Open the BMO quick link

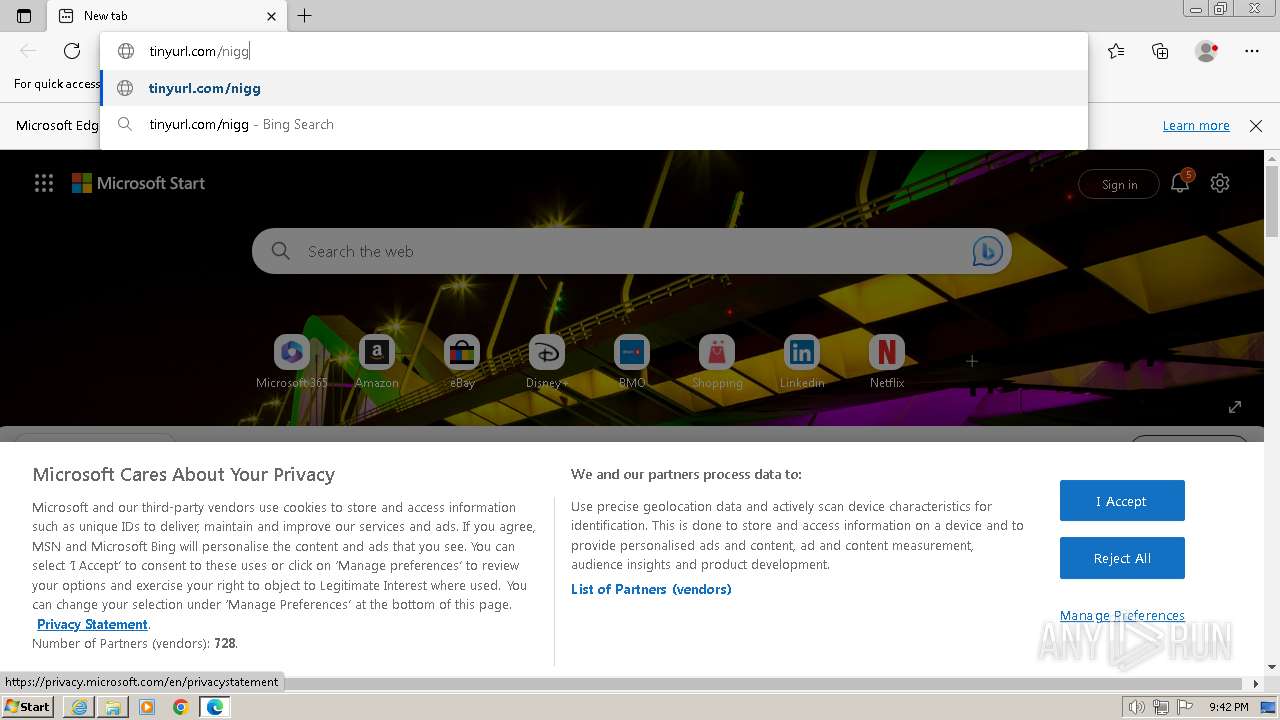tap(632, 362)
